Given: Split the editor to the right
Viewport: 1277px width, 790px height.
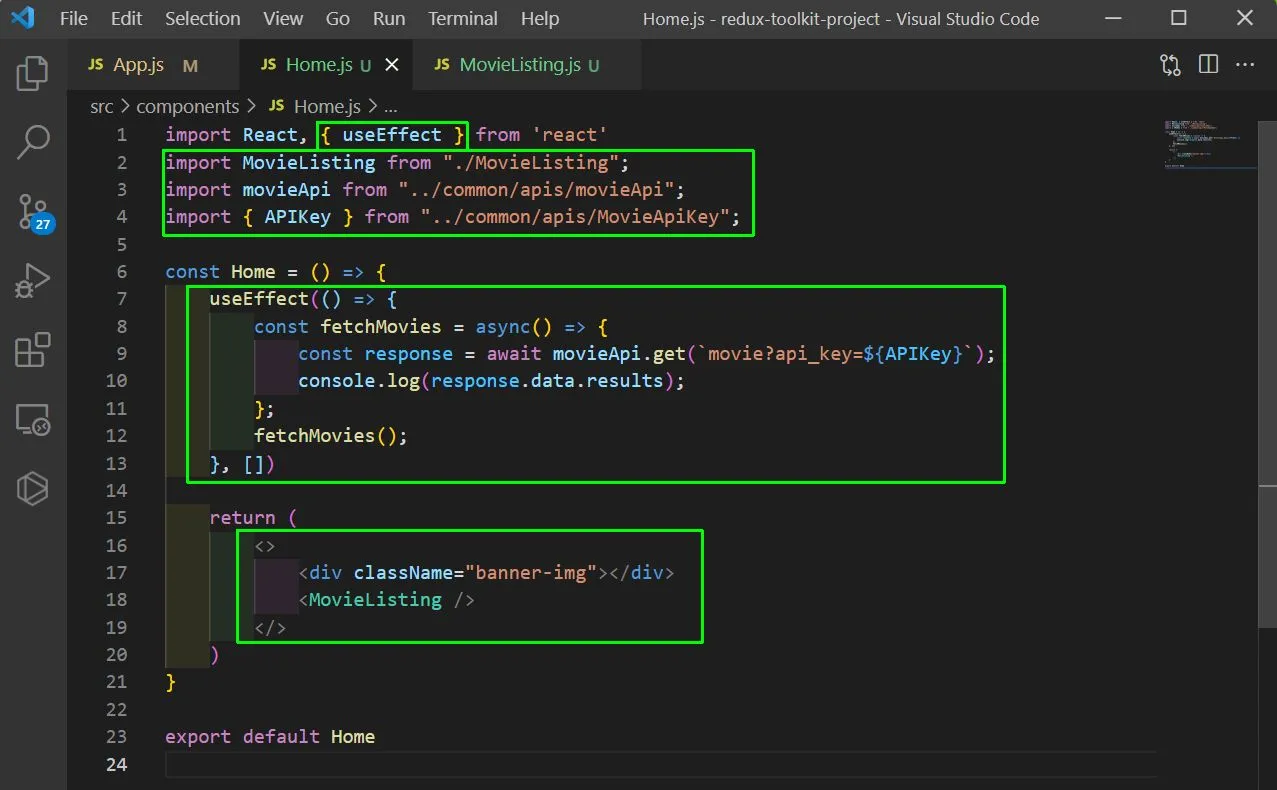Looking at the screenshot, I should pyautogui.click(x=1208, y=65).
